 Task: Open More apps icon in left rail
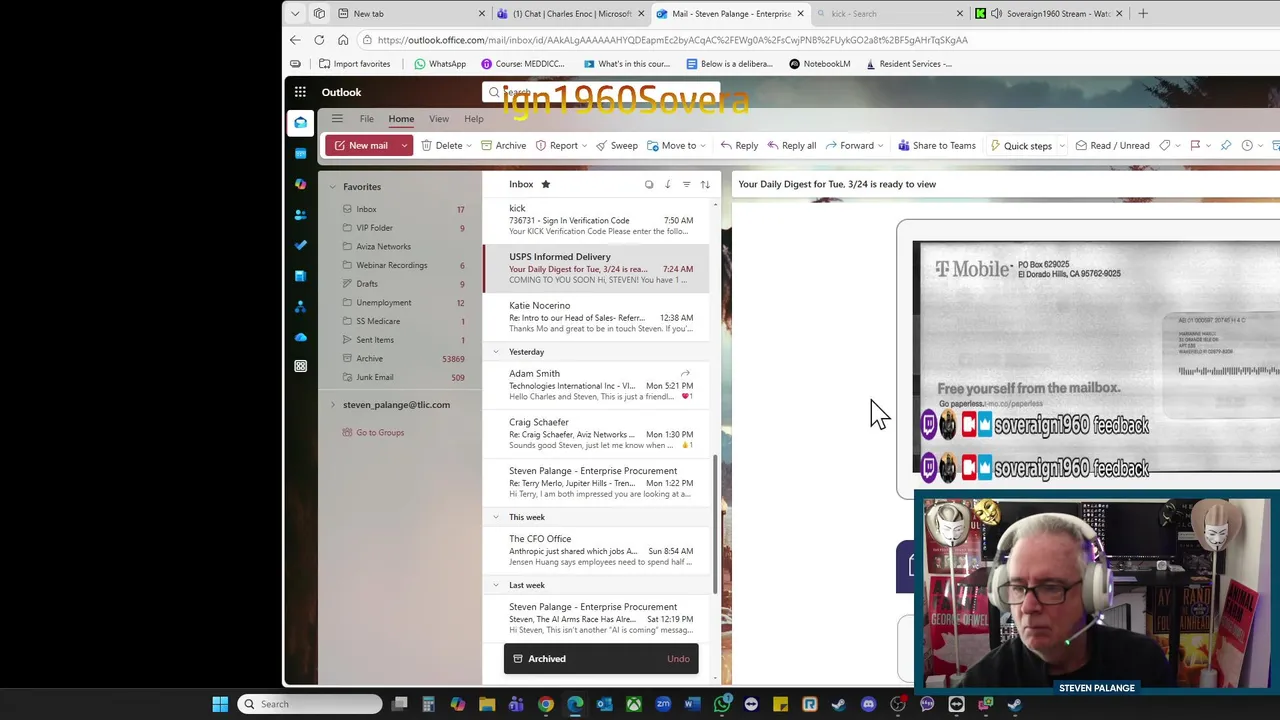(300, 367)
